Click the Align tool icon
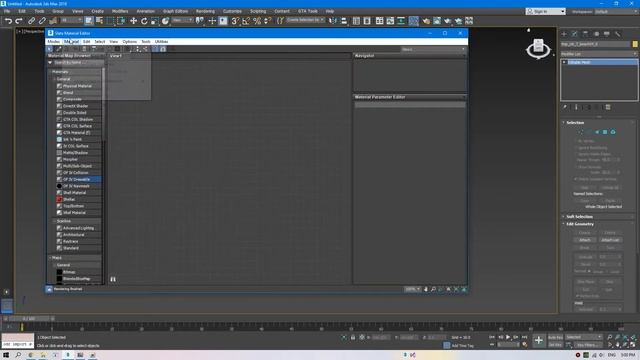The height and width of the screenshot is (360, 640). coord(344,21)
